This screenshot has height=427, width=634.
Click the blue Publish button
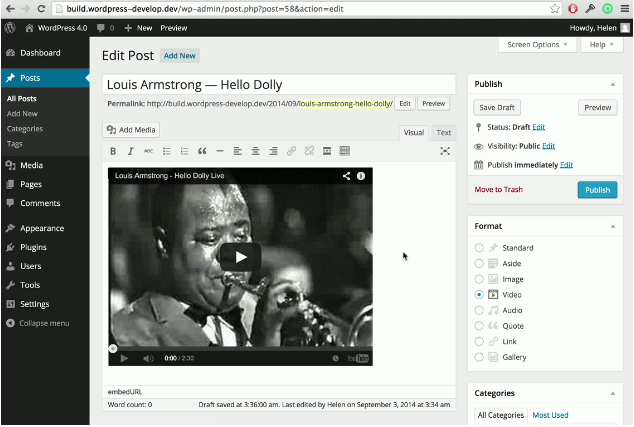[597, 190]
